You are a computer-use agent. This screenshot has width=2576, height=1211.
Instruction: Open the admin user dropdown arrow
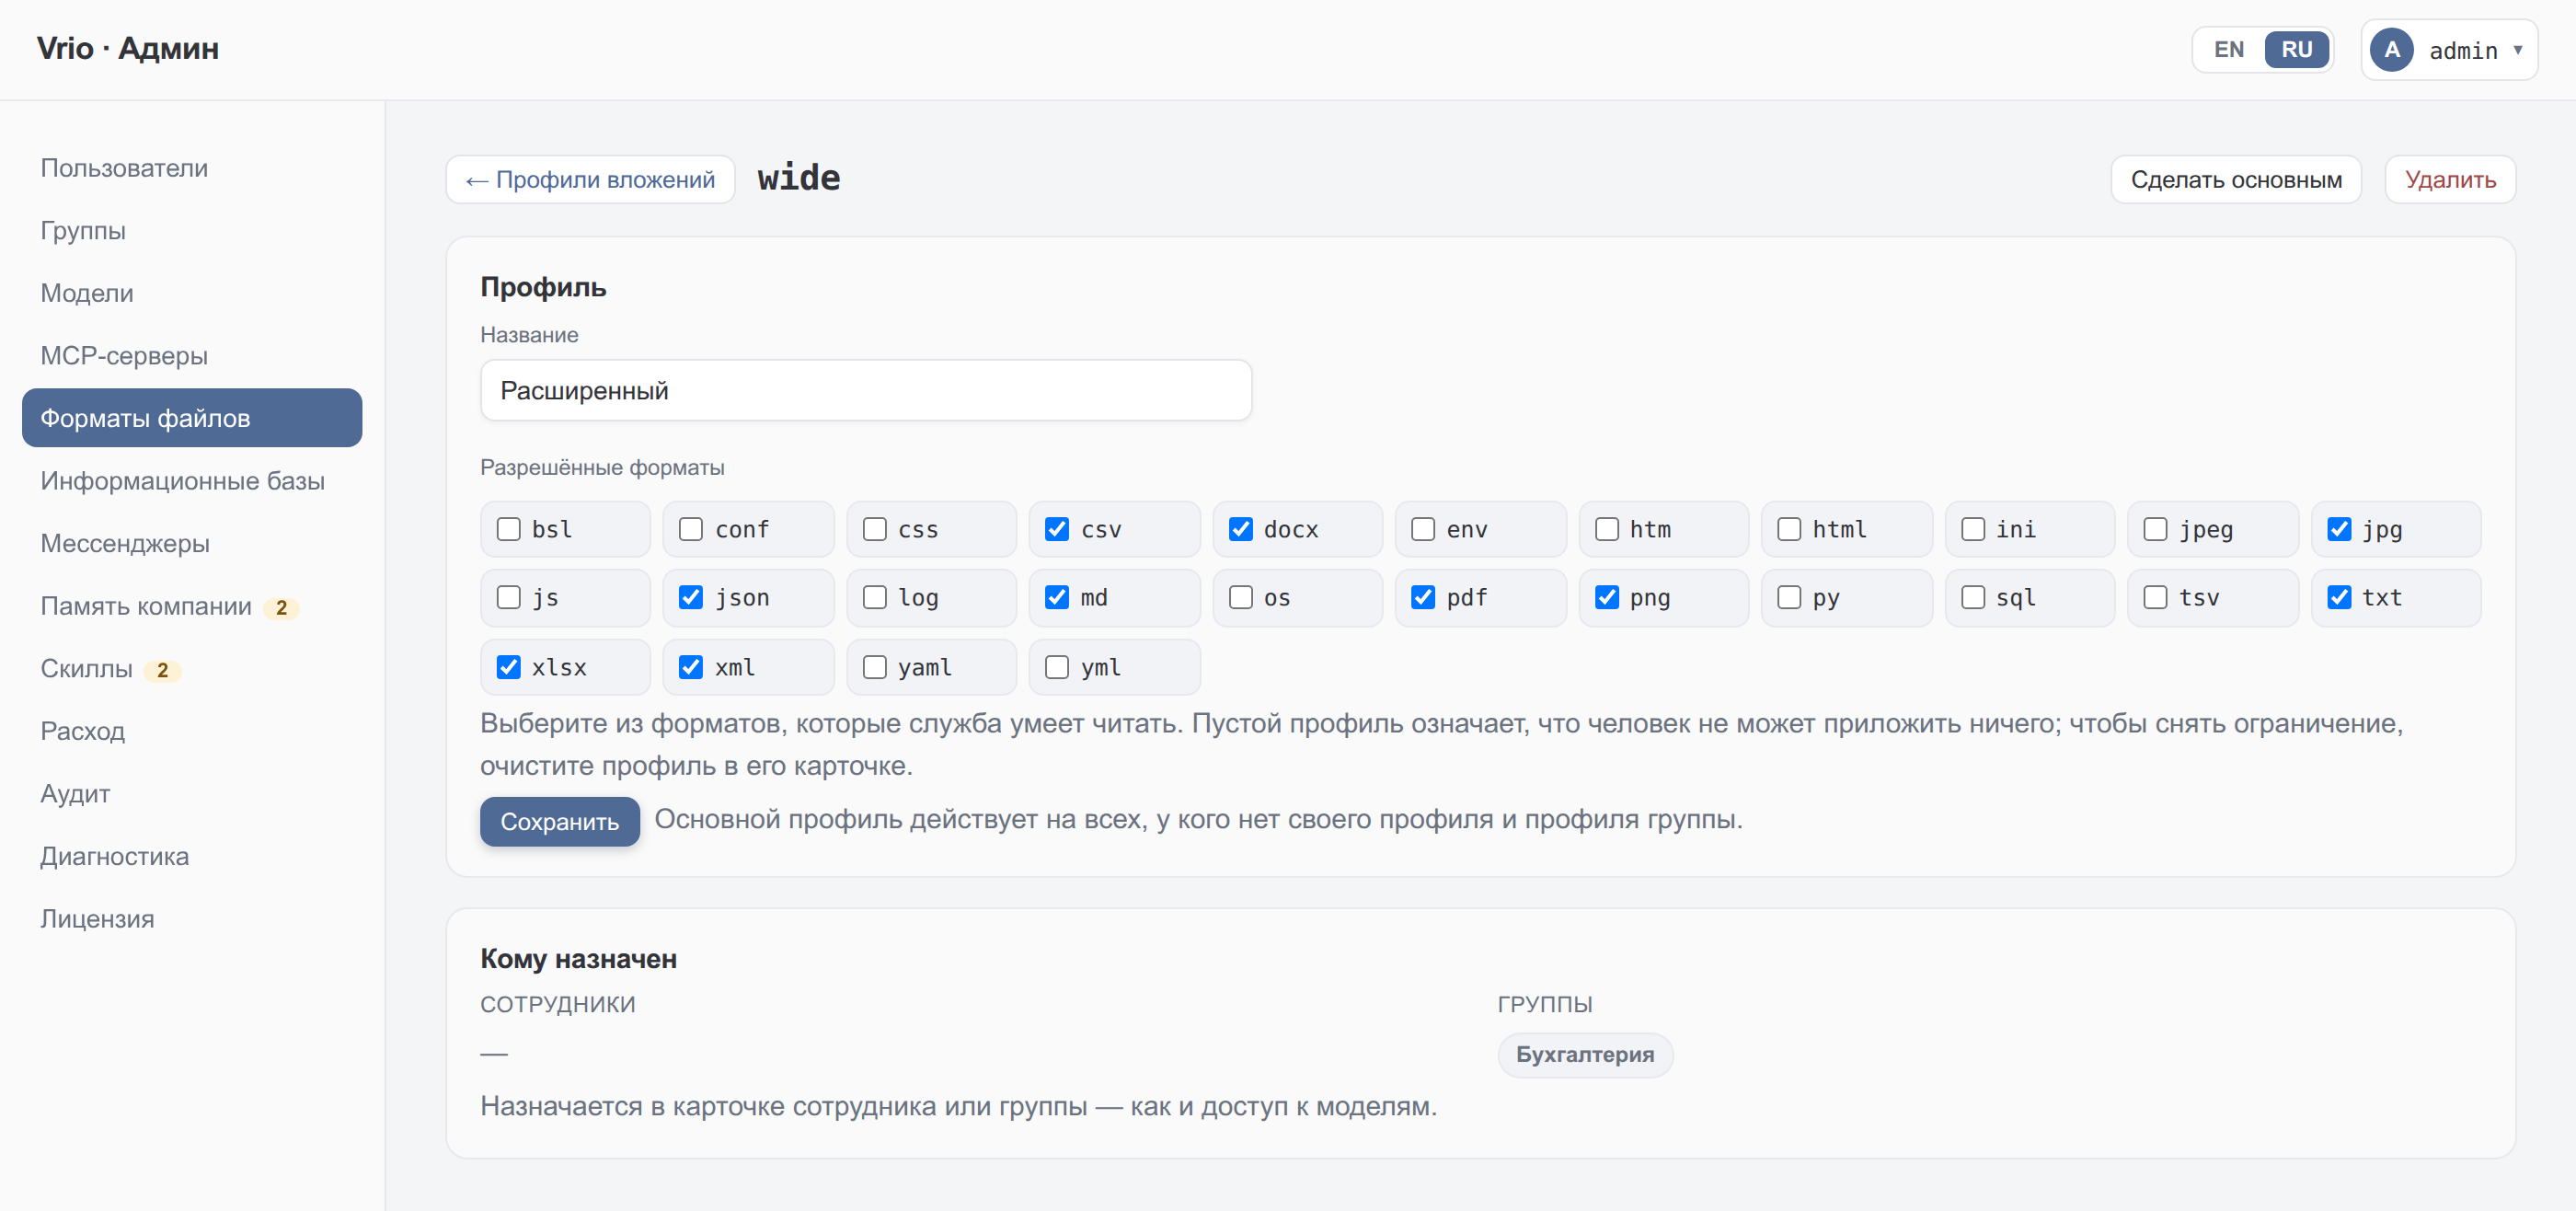2517,50
